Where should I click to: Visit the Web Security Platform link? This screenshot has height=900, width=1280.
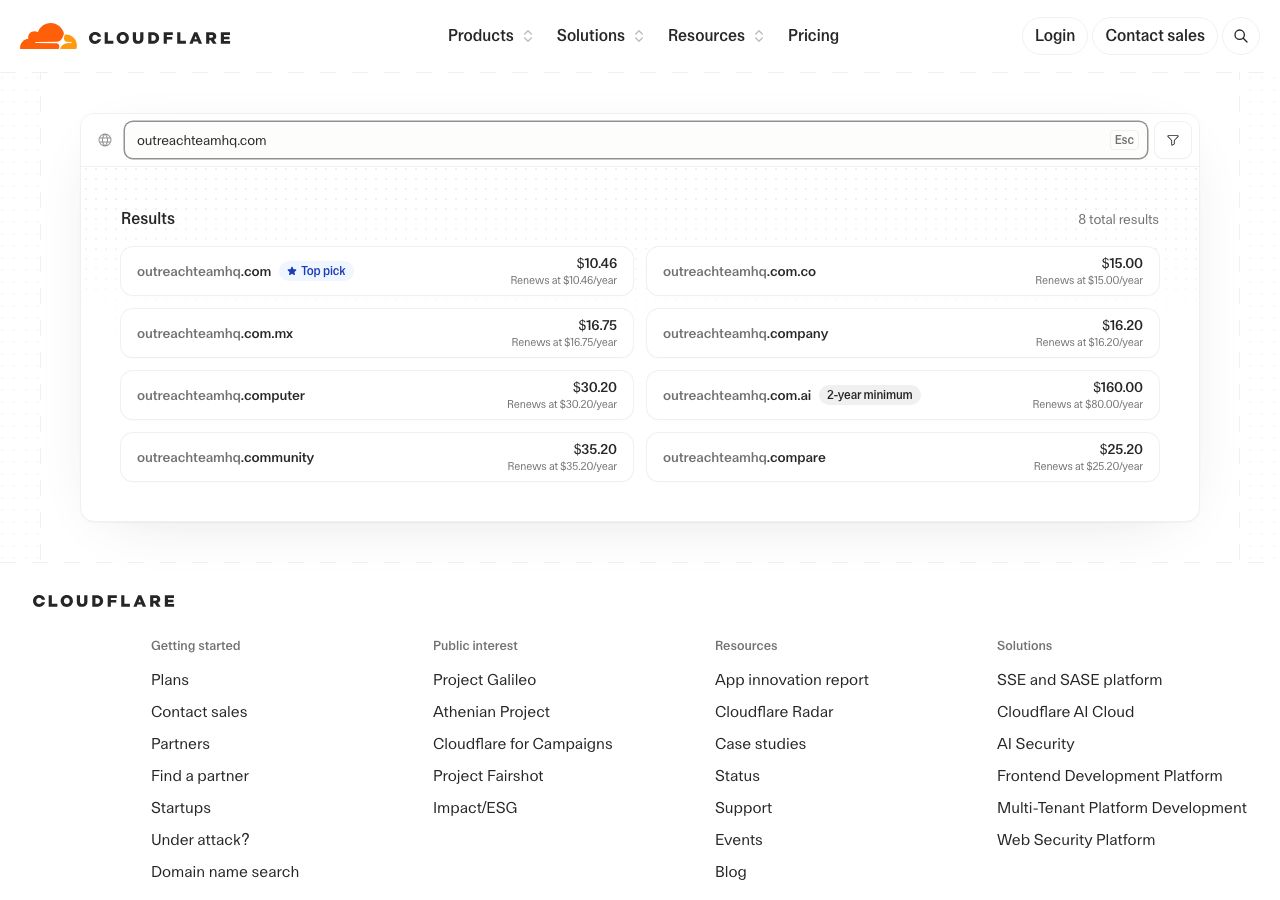(1076, 840)
